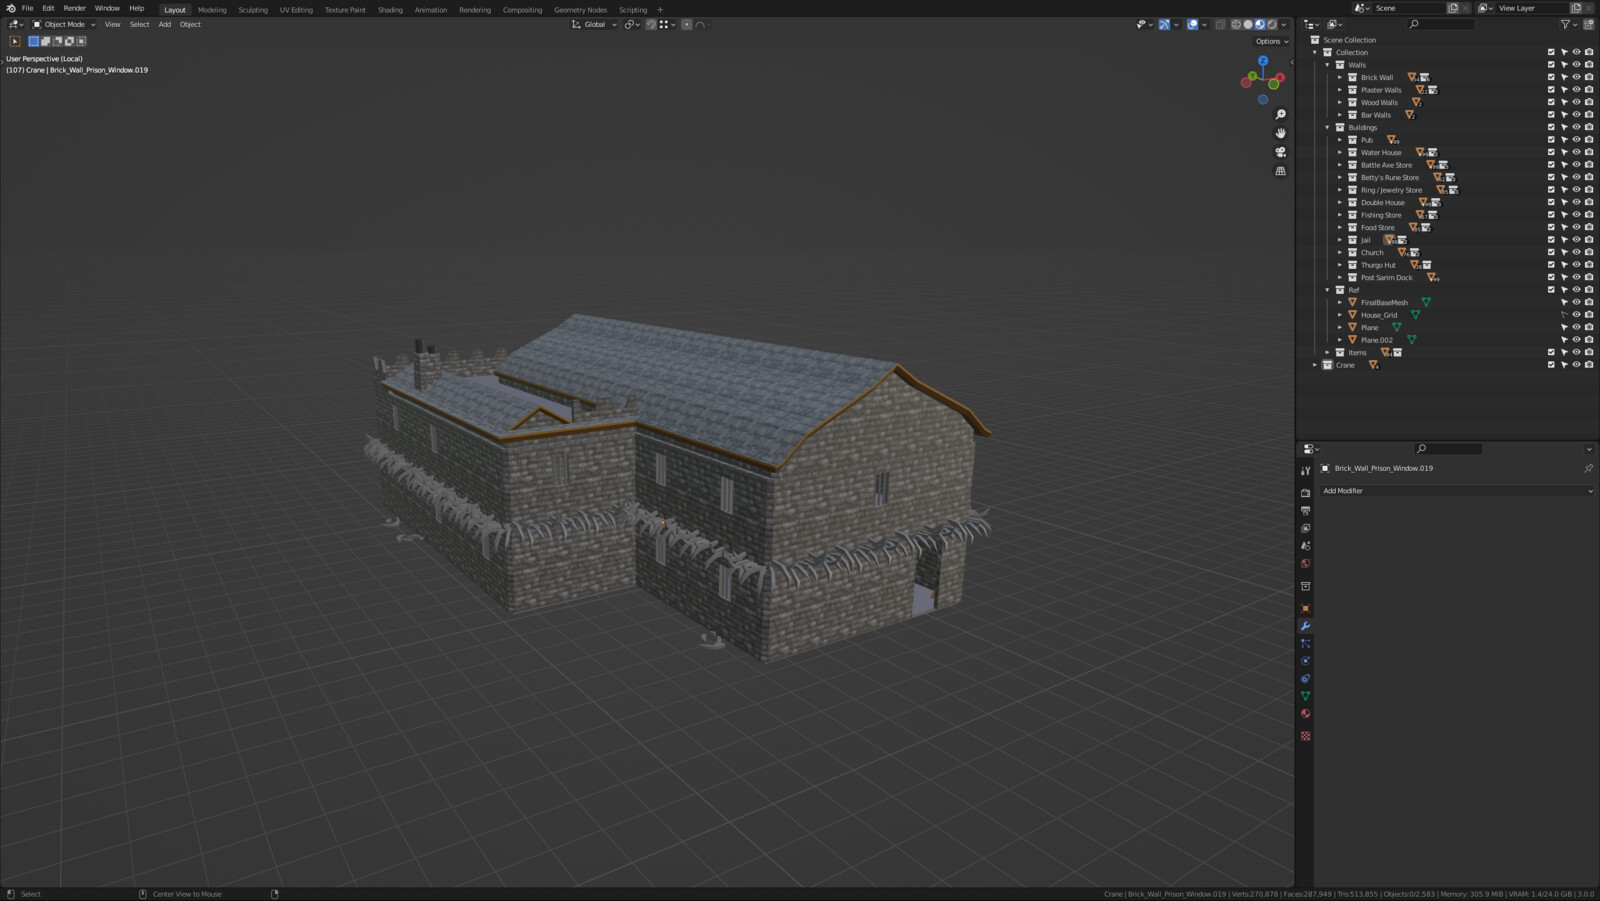Image resolution: width=1600 pixels, height=901 pixels.
Task: Collapse the Ref collection
Action: click(x=1328, y=290)
